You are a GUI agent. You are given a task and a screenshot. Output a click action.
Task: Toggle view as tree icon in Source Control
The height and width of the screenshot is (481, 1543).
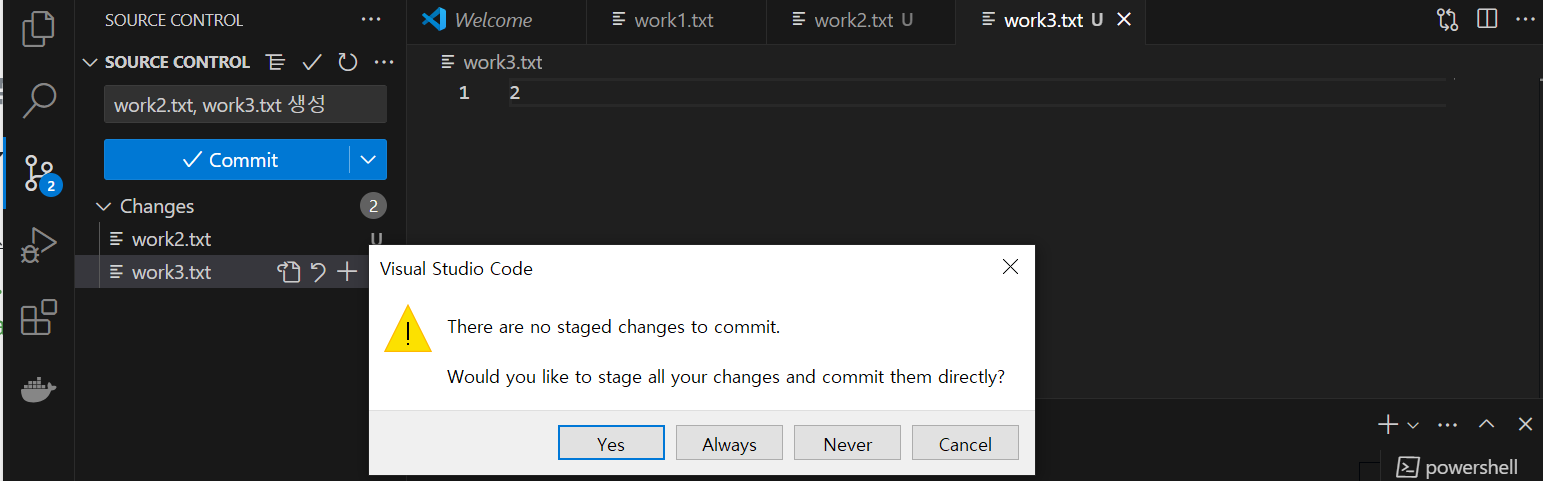point(276,62)
